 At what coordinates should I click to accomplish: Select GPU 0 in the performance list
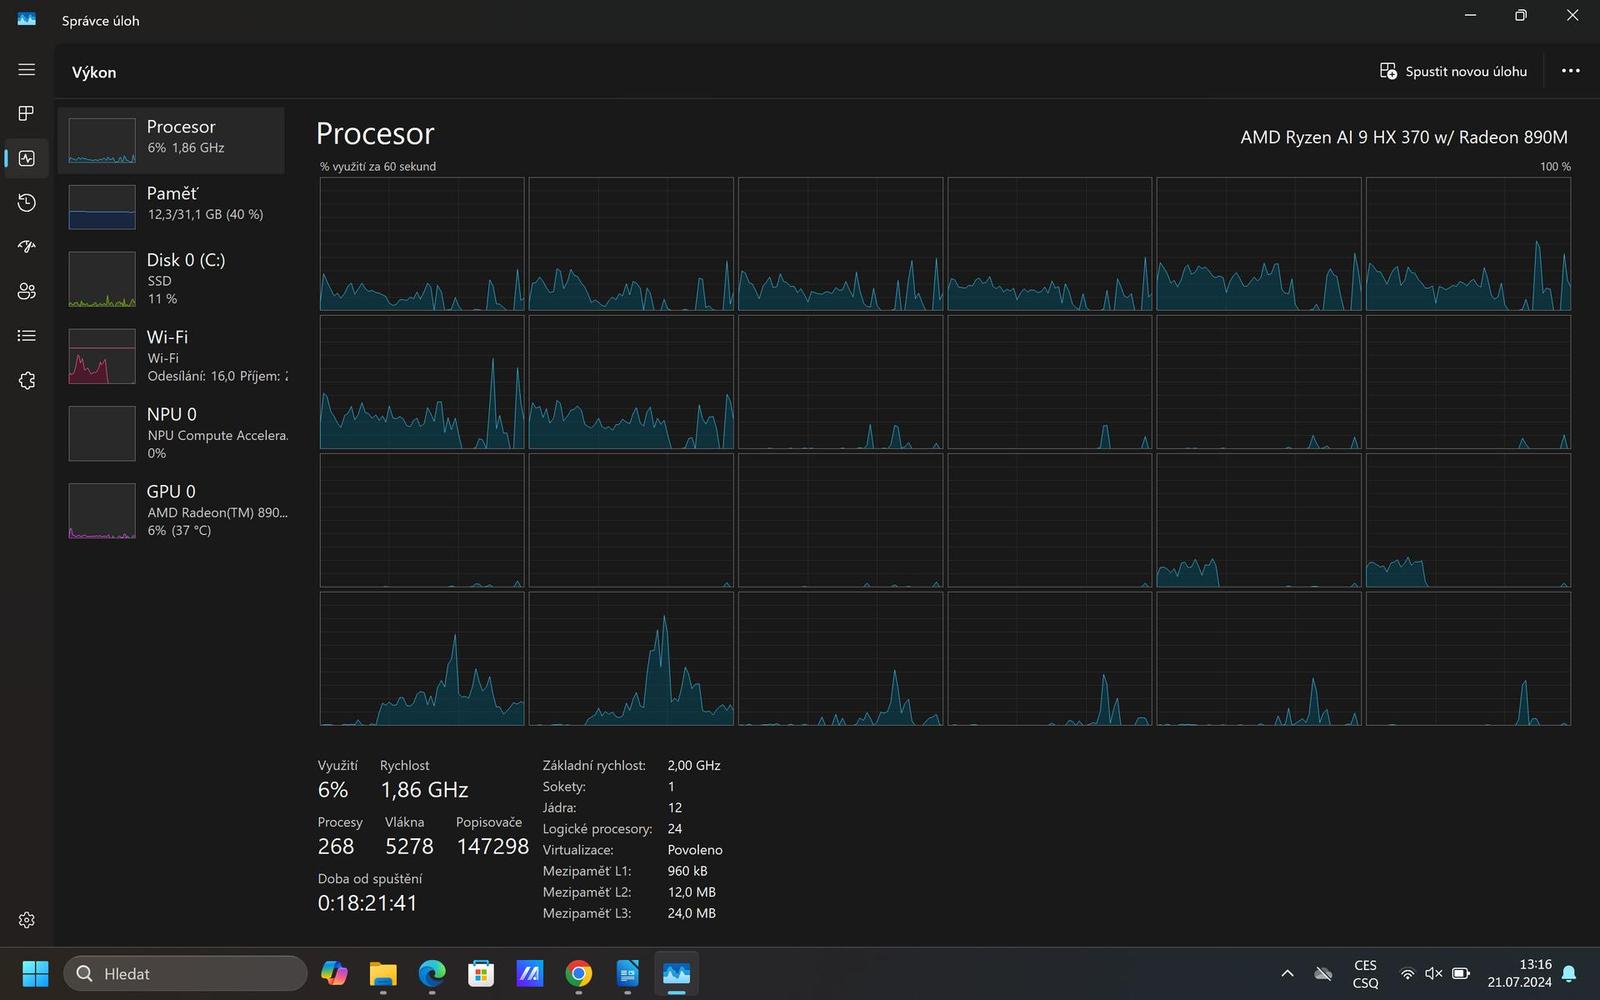[x=171, y=510]
